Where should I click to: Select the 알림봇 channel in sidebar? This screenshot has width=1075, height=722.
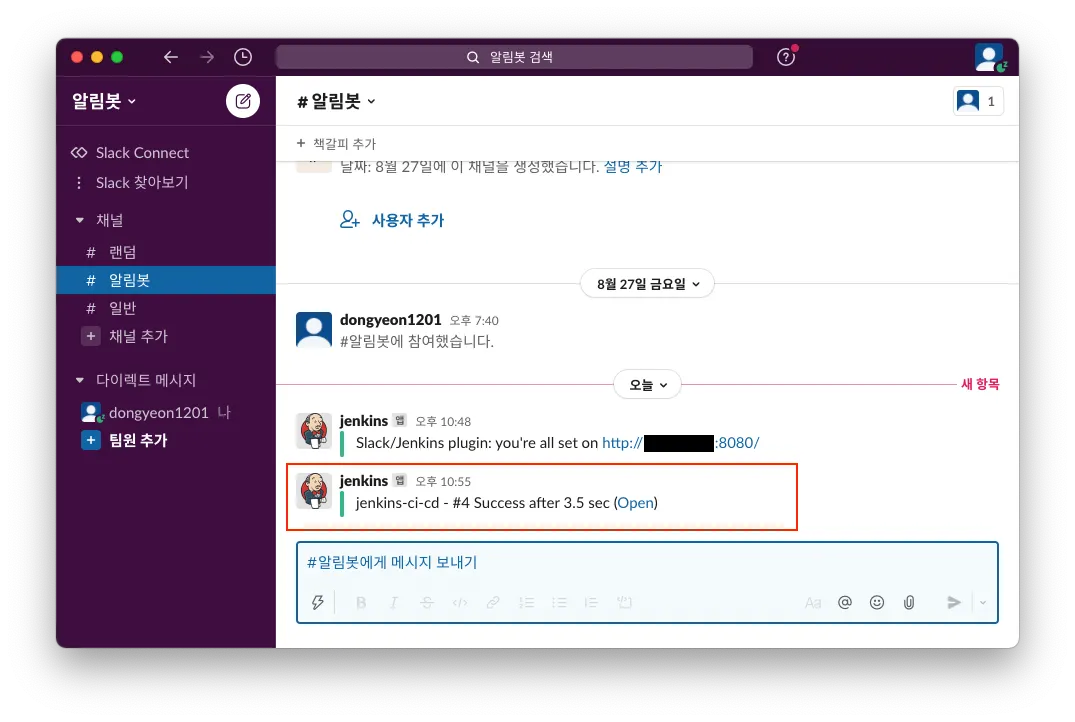coord(165,280)
